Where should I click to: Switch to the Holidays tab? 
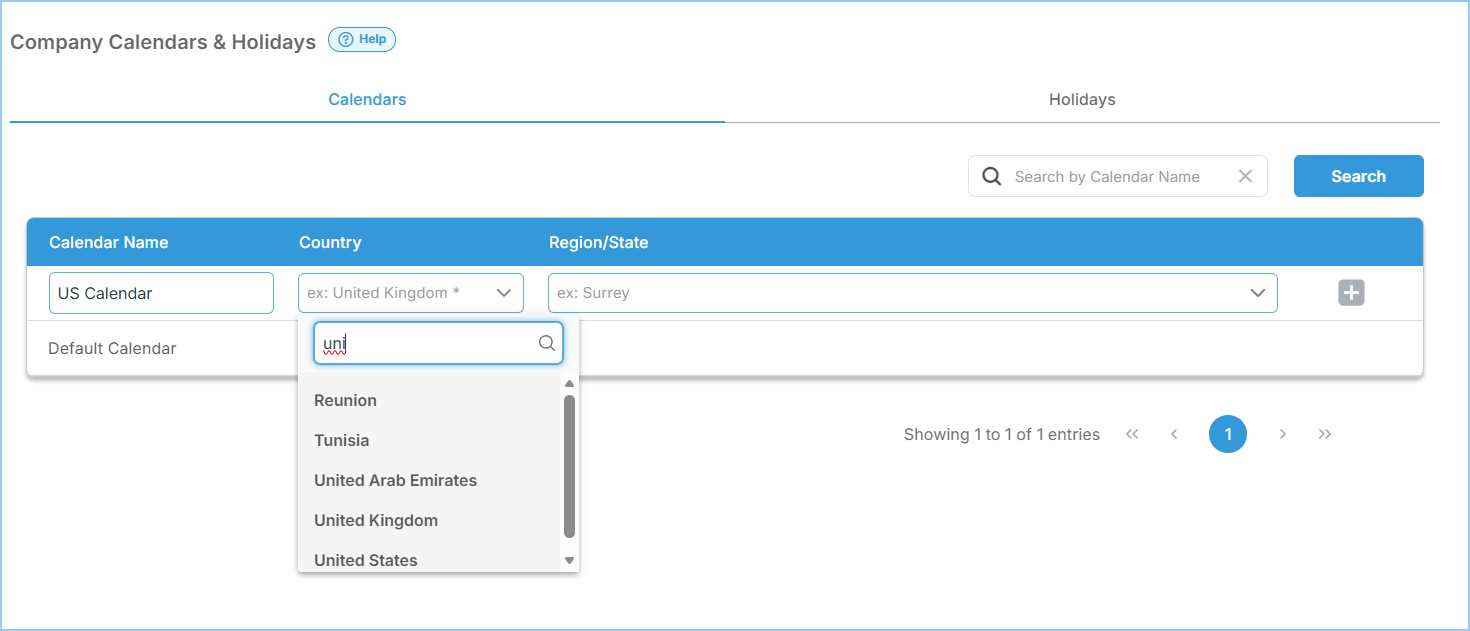click(x=1082, y=100)
